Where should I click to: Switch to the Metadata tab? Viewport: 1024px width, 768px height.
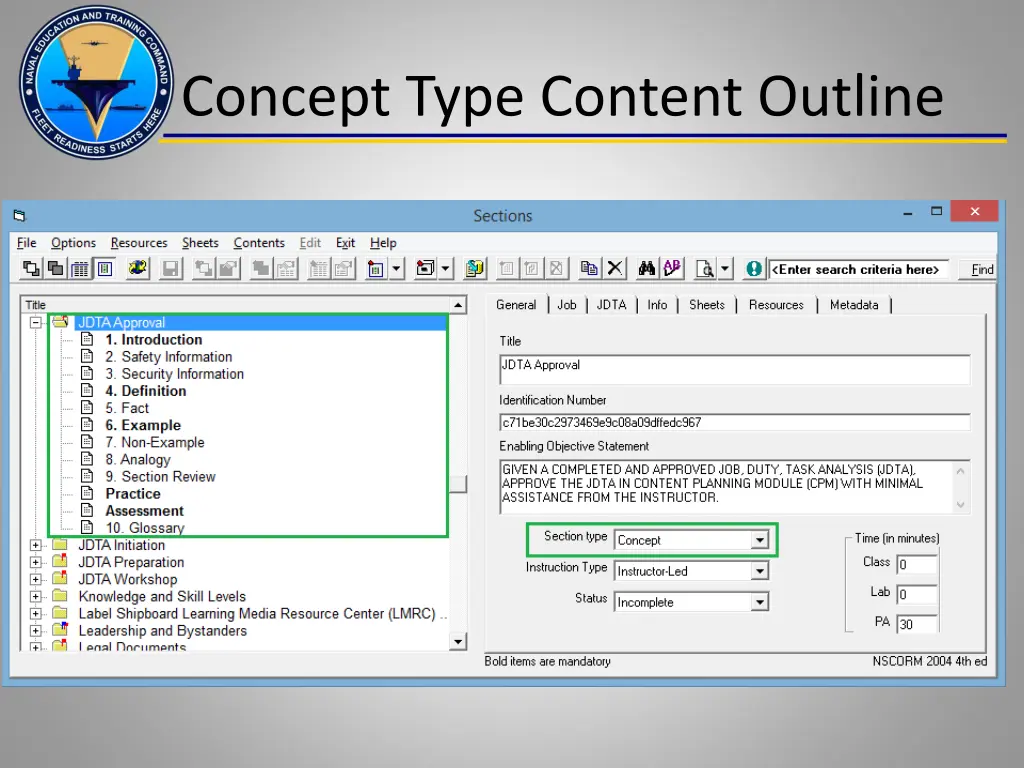[853, 305]
